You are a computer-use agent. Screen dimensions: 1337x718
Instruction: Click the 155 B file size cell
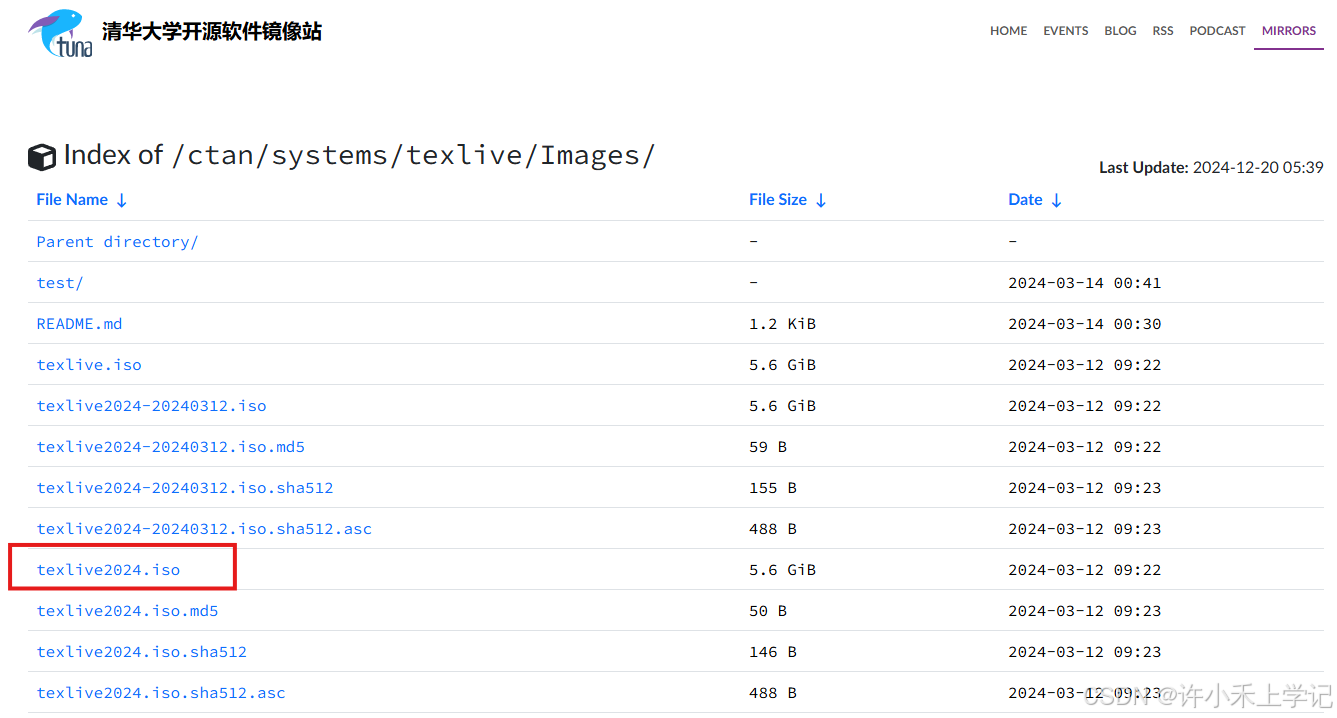773,488
